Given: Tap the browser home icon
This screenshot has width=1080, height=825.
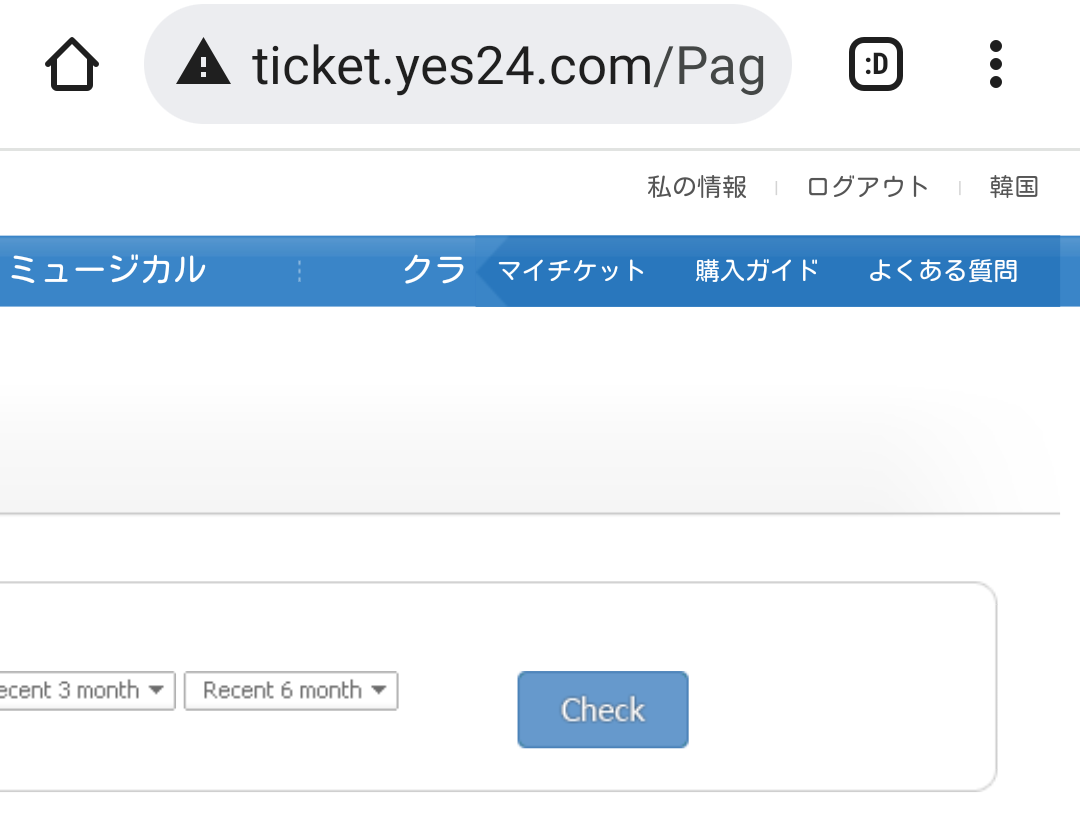Looking at the screenshot, I should pos(72,65).
